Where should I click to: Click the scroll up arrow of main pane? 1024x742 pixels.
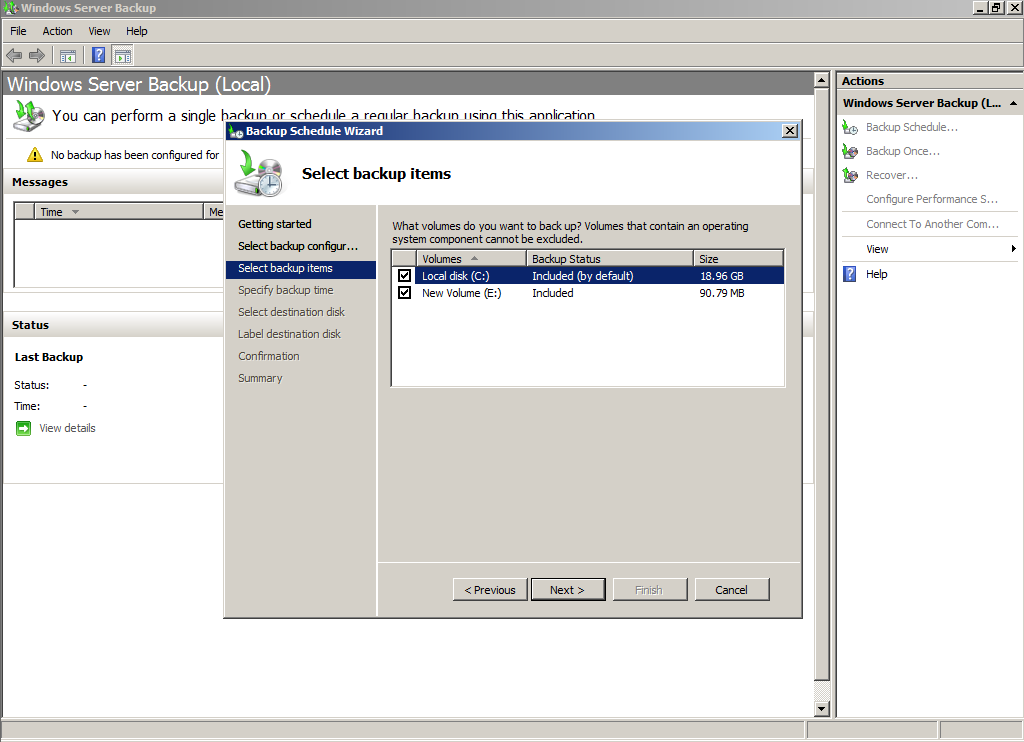[822, 80]
